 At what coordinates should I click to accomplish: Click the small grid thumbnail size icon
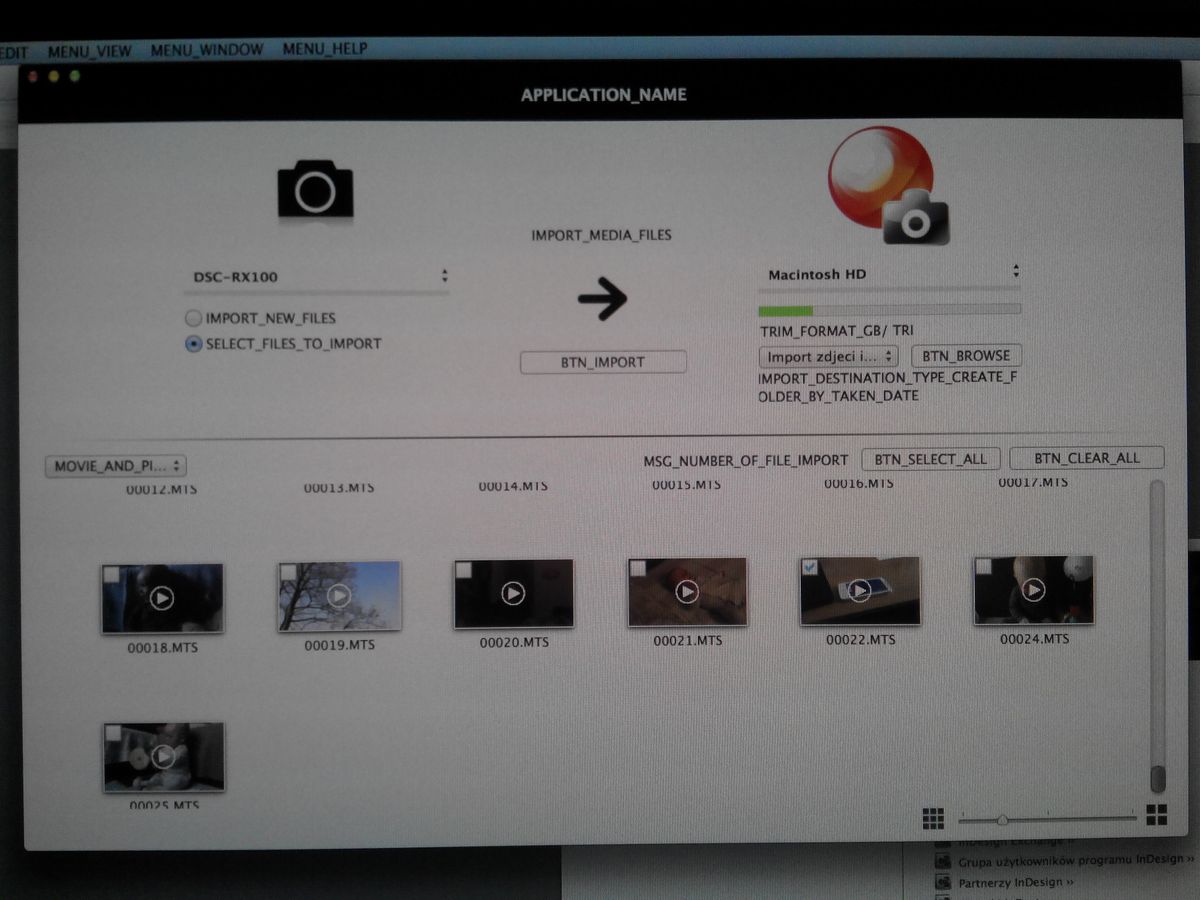tap(932, 819)
